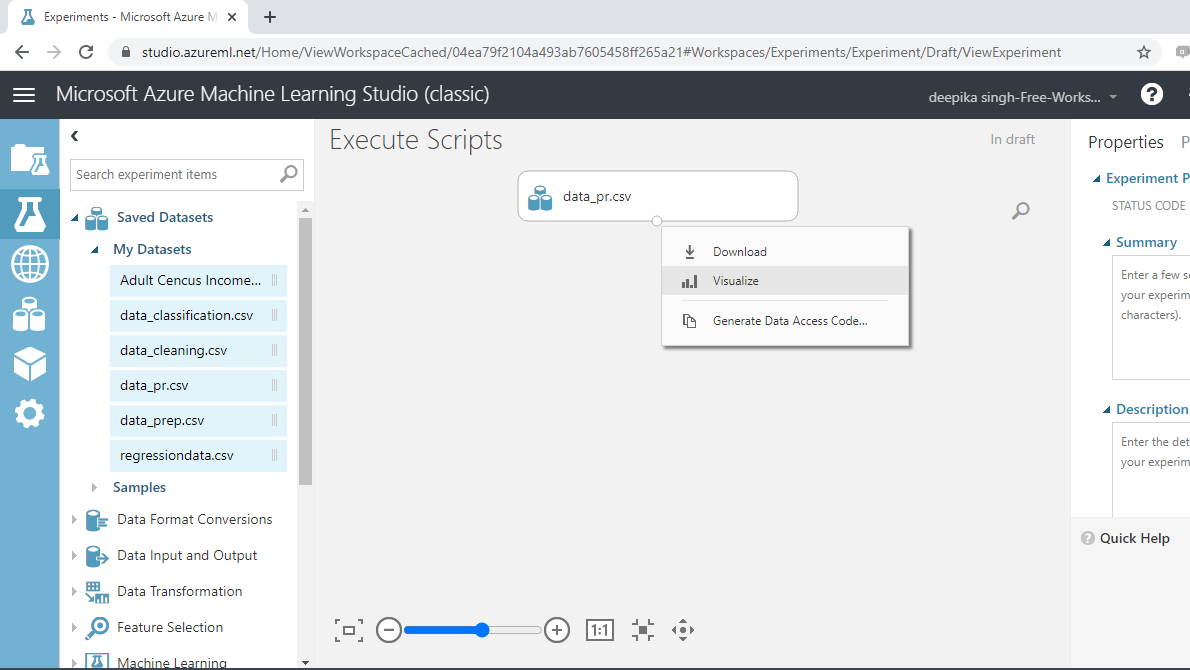Image resolution: width=1190 pixels, height=670 pixels.
Task: Click the Description text box
Action: point(1151,469)
